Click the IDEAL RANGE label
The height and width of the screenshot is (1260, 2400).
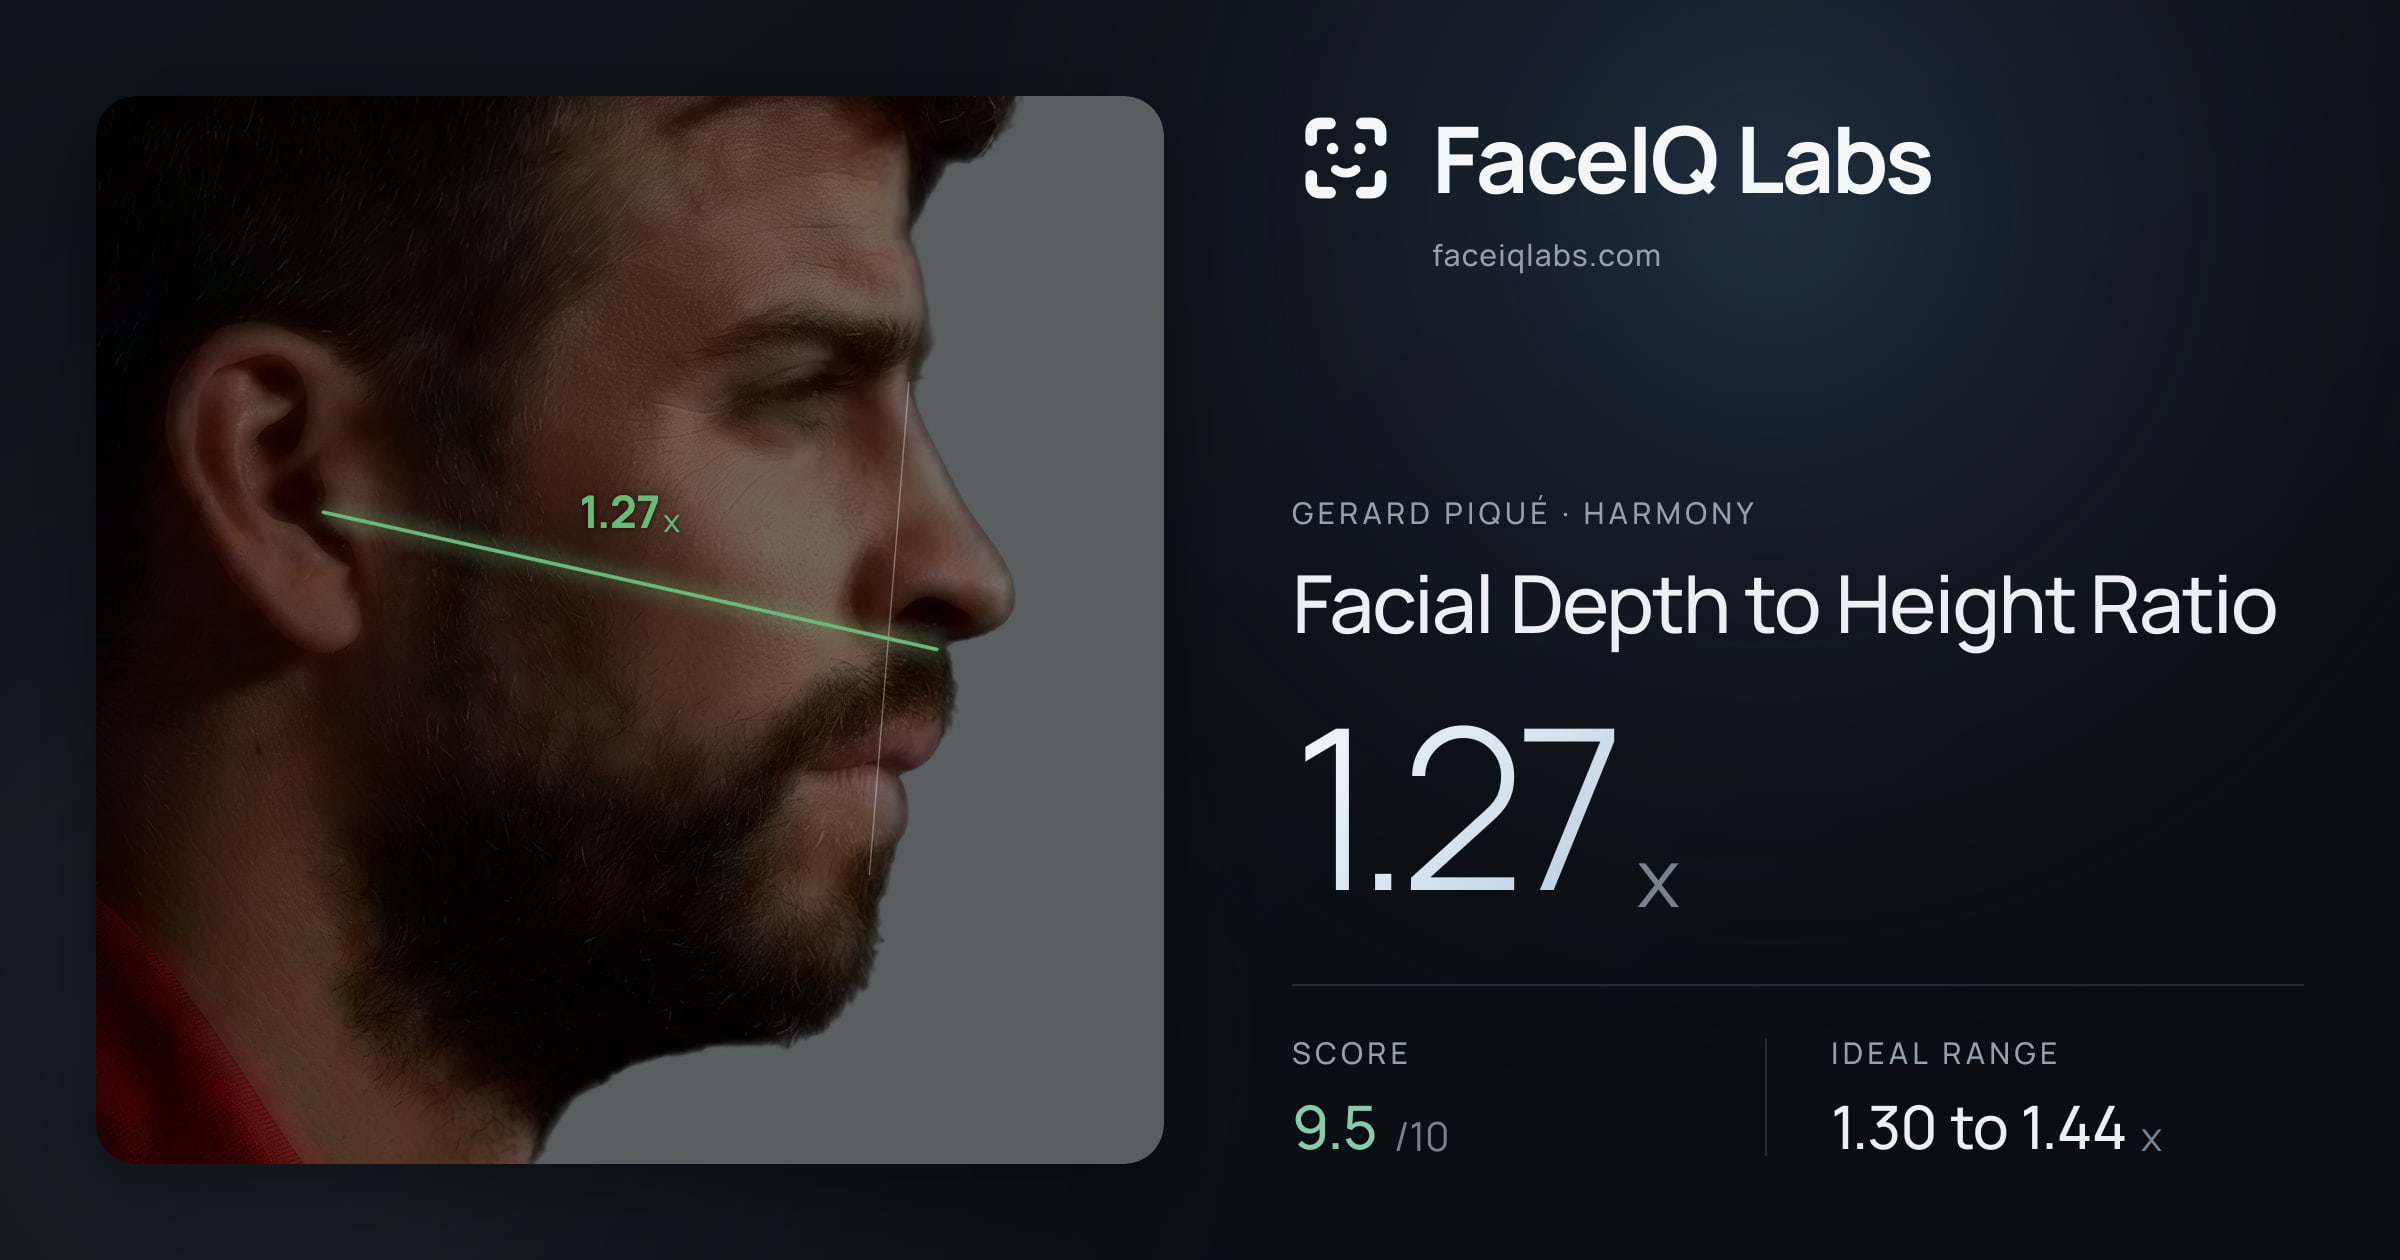1944,1053
